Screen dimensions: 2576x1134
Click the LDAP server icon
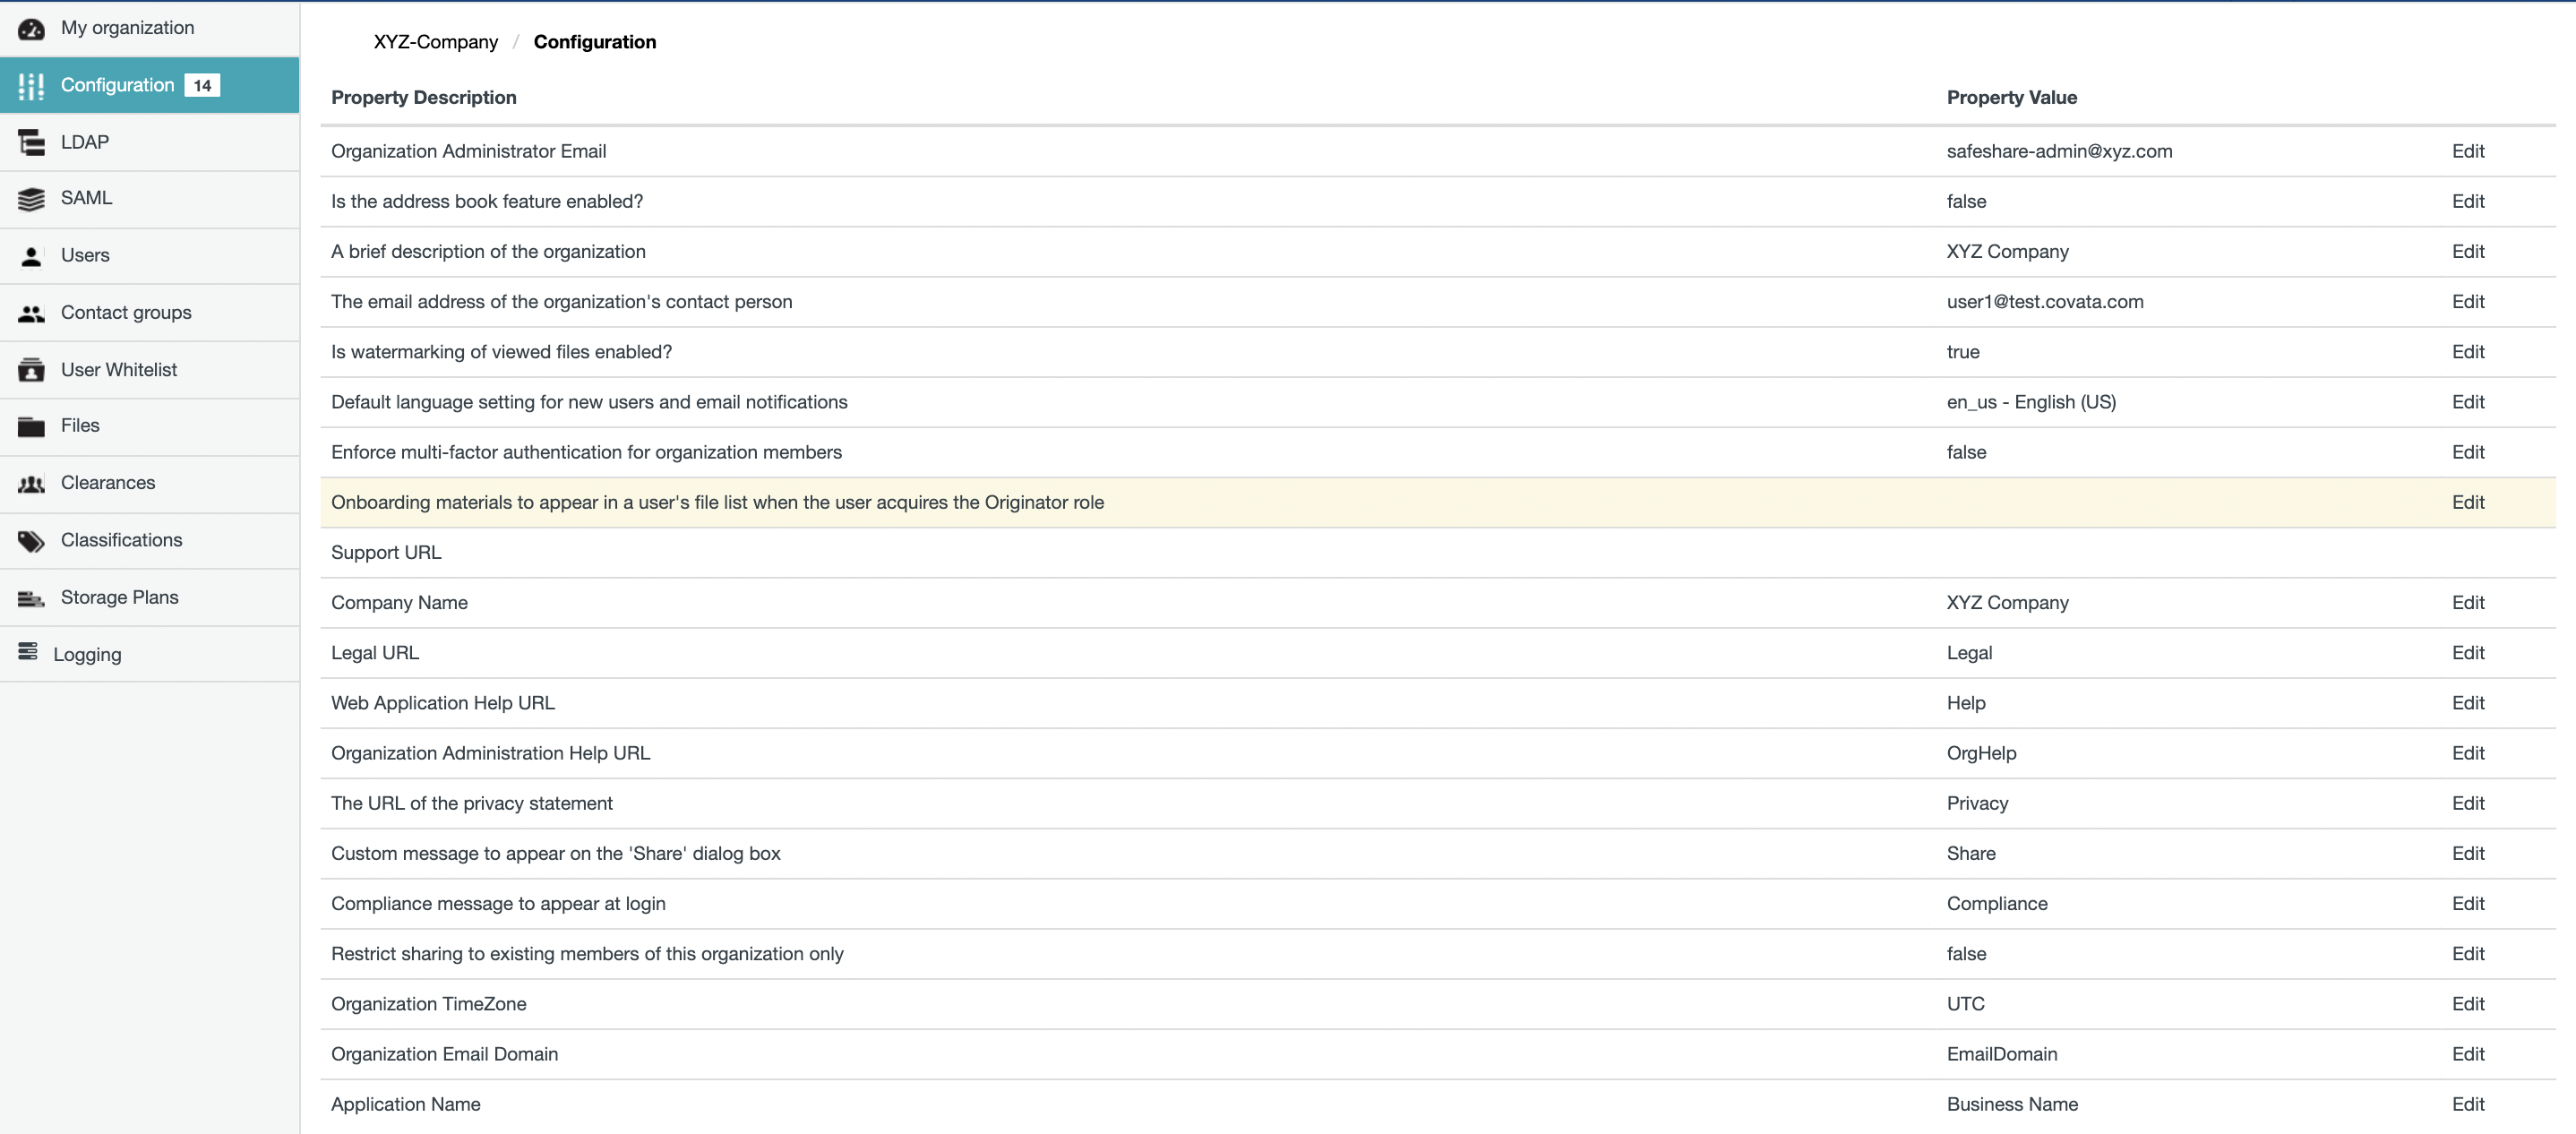coord(31,143)
